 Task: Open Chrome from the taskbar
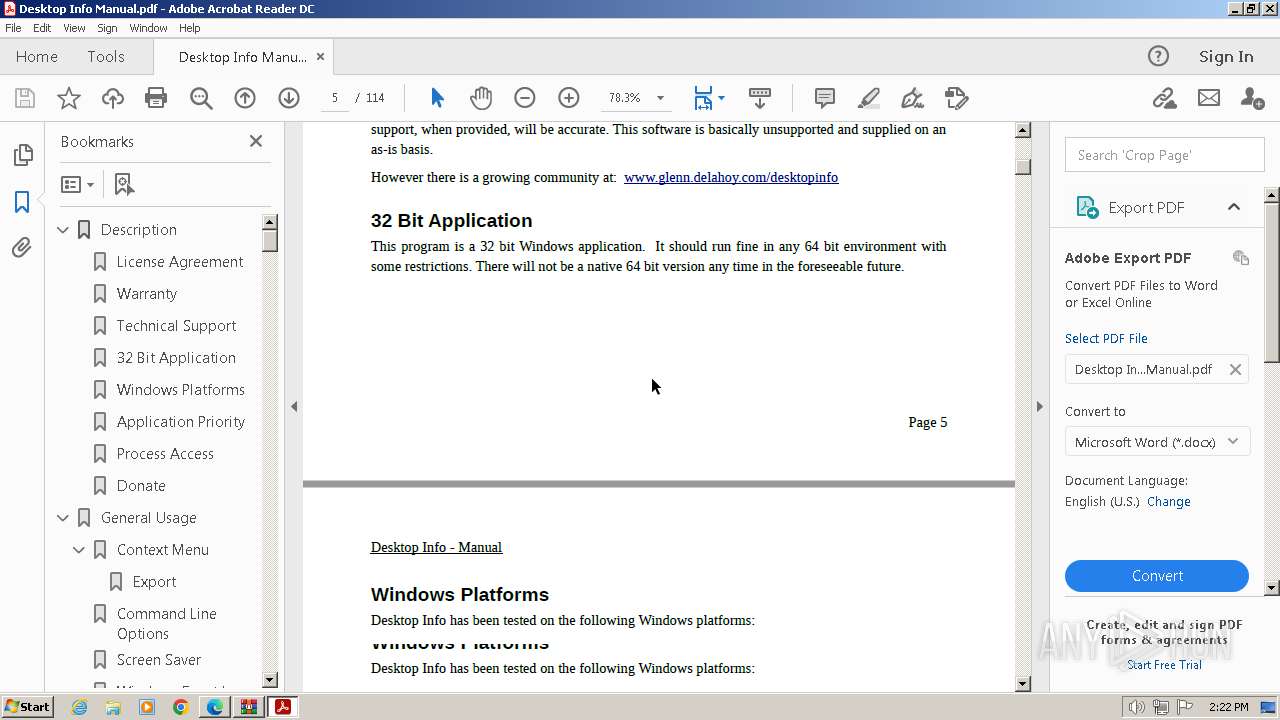point(181,707)
